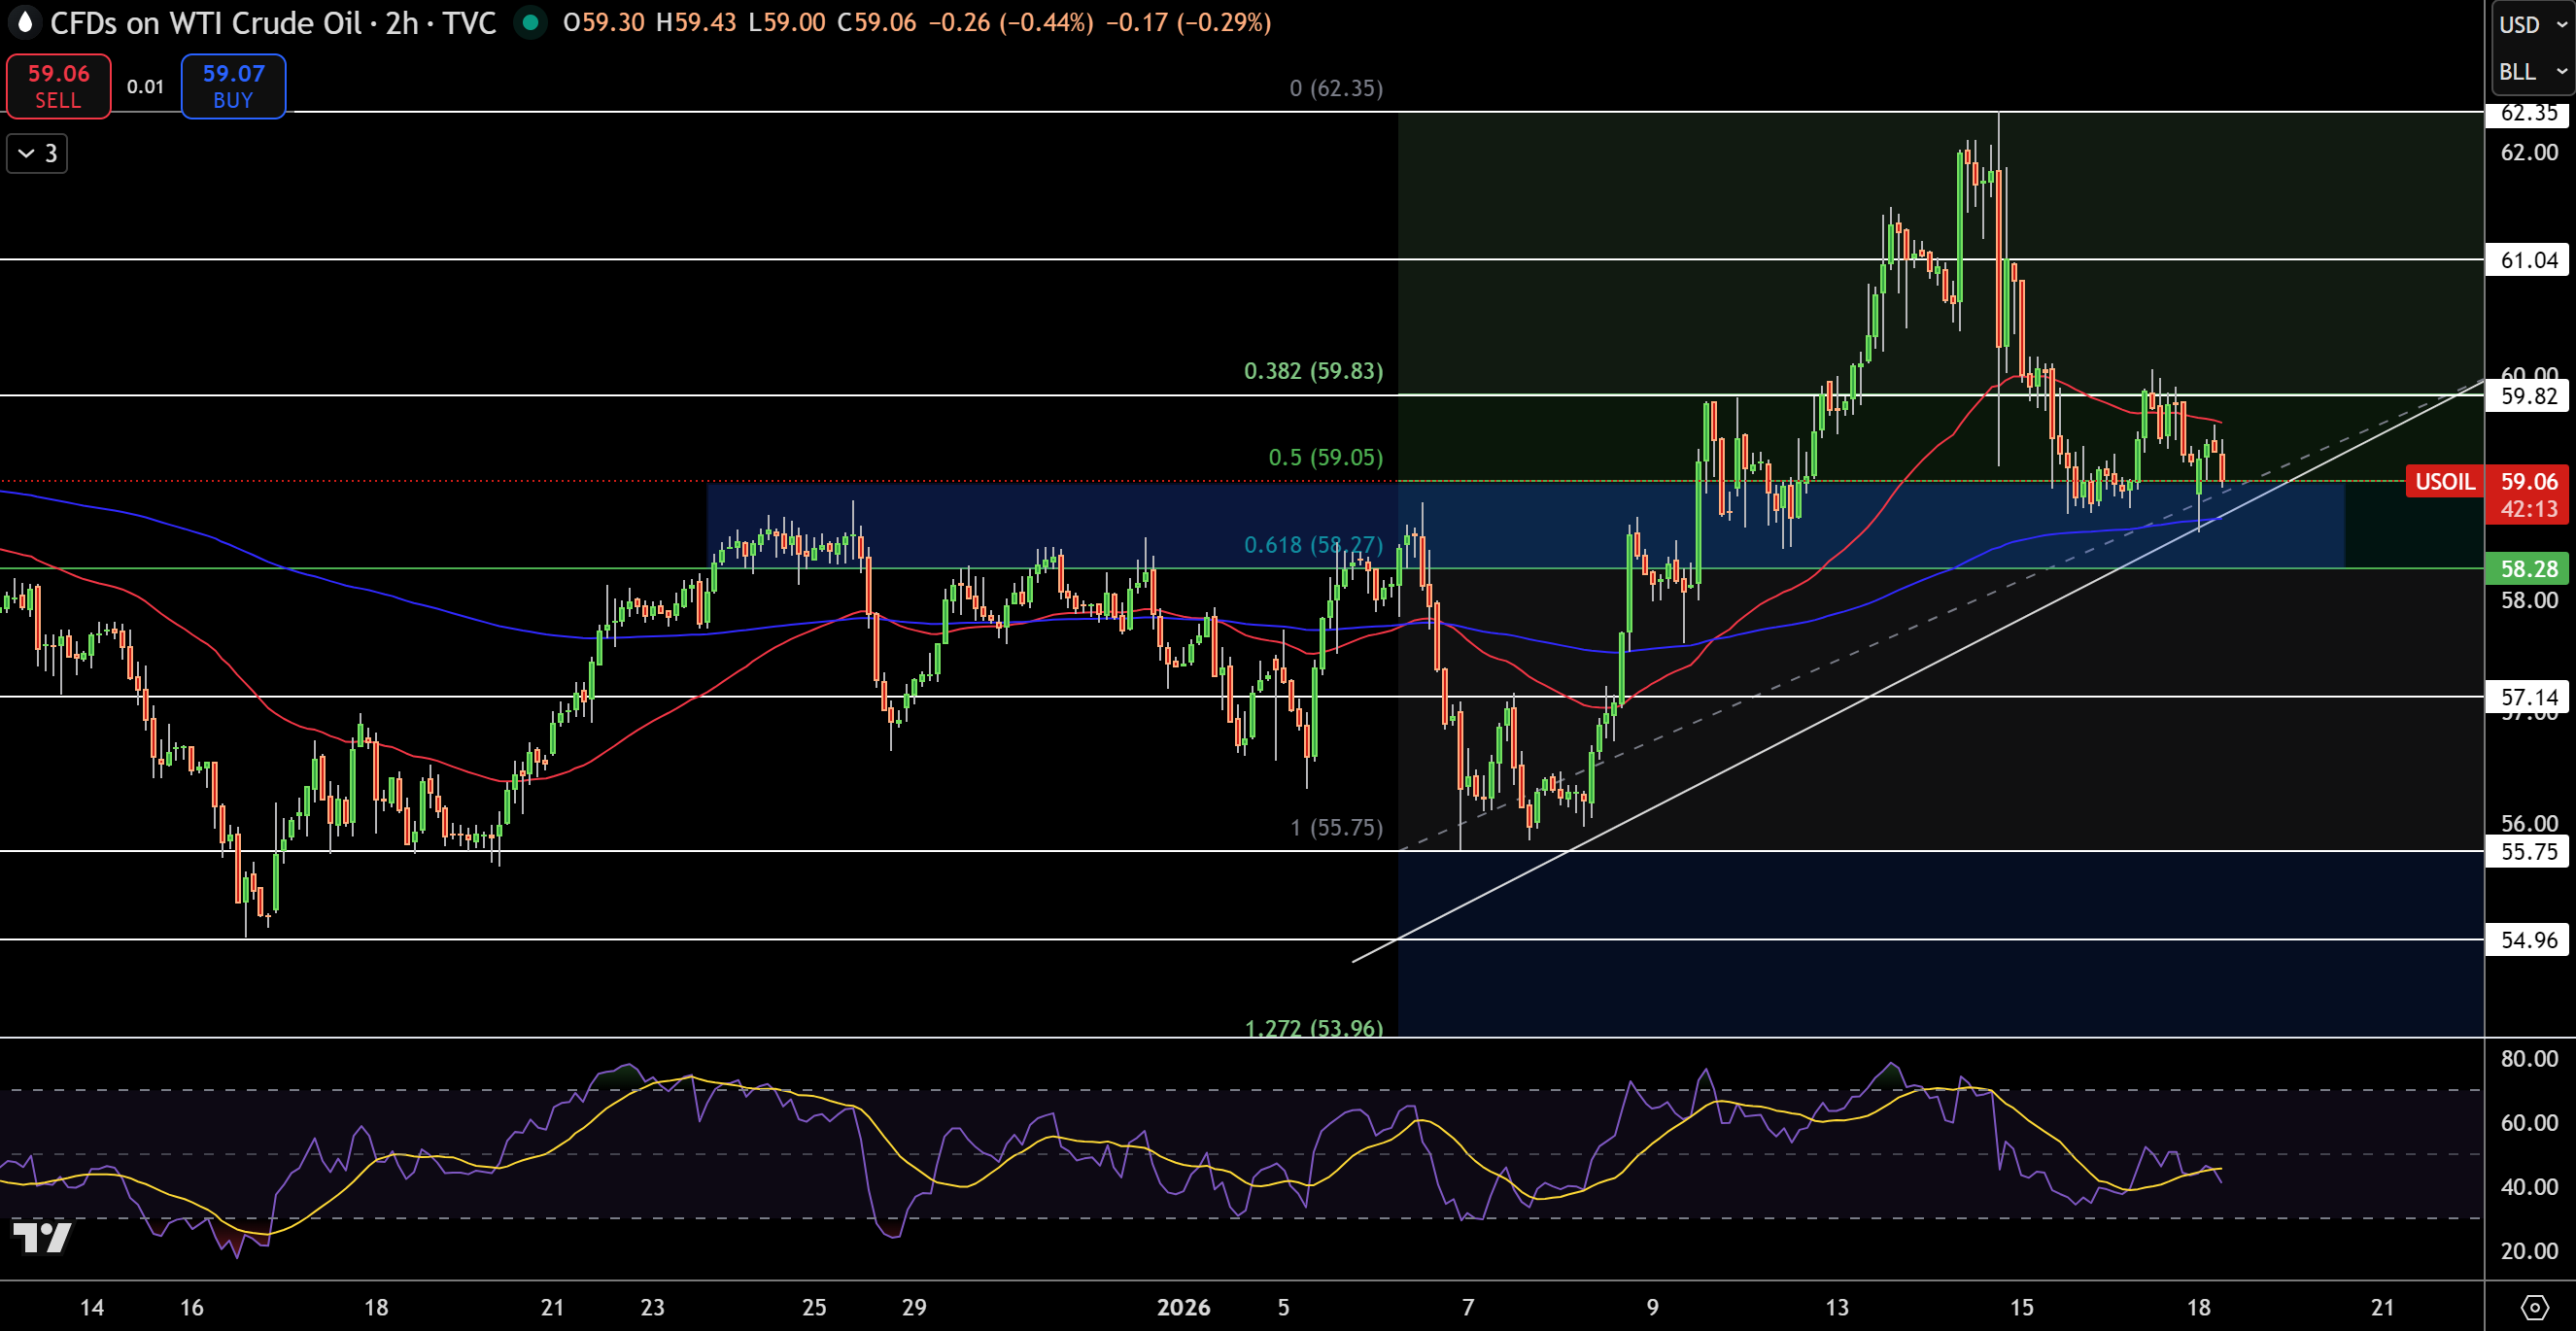2576x1331 pixels.
Task: Click the 55.75 price axis label
Action: point(2528,851)
